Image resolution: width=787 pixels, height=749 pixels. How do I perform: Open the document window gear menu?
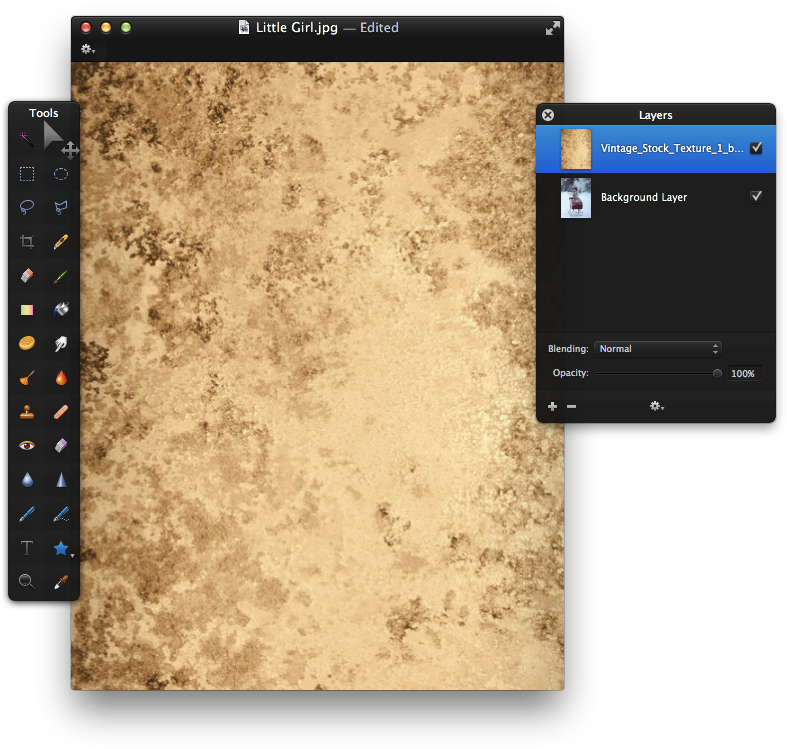point(88,49)
